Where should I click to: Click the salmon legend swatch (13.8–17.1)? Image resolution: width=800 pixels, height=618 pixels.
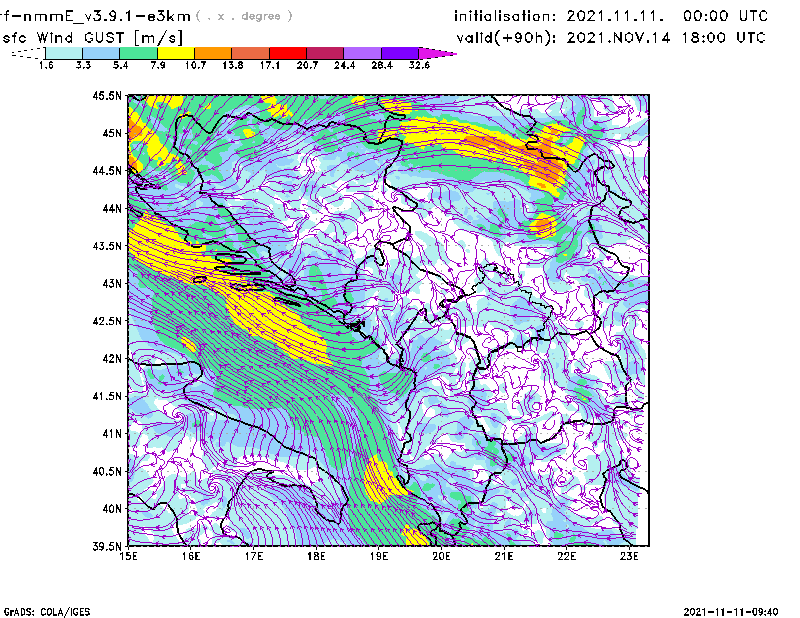click(x=251, y=53)
